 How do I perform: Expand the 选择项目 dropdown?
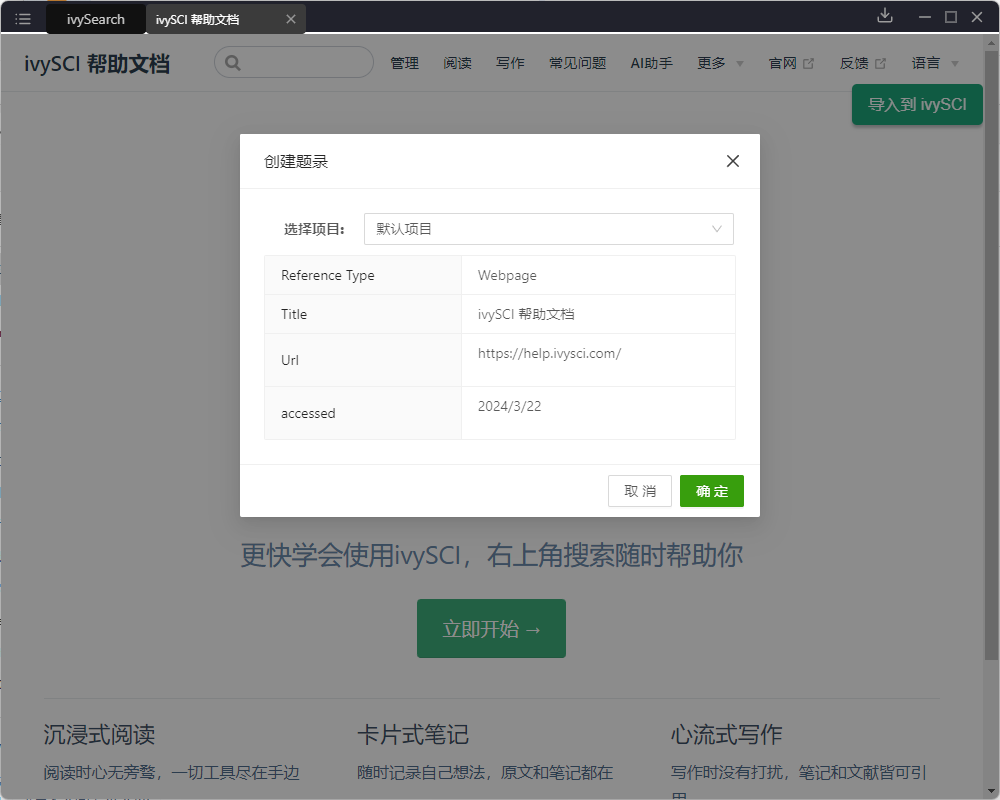coord(548,229)
